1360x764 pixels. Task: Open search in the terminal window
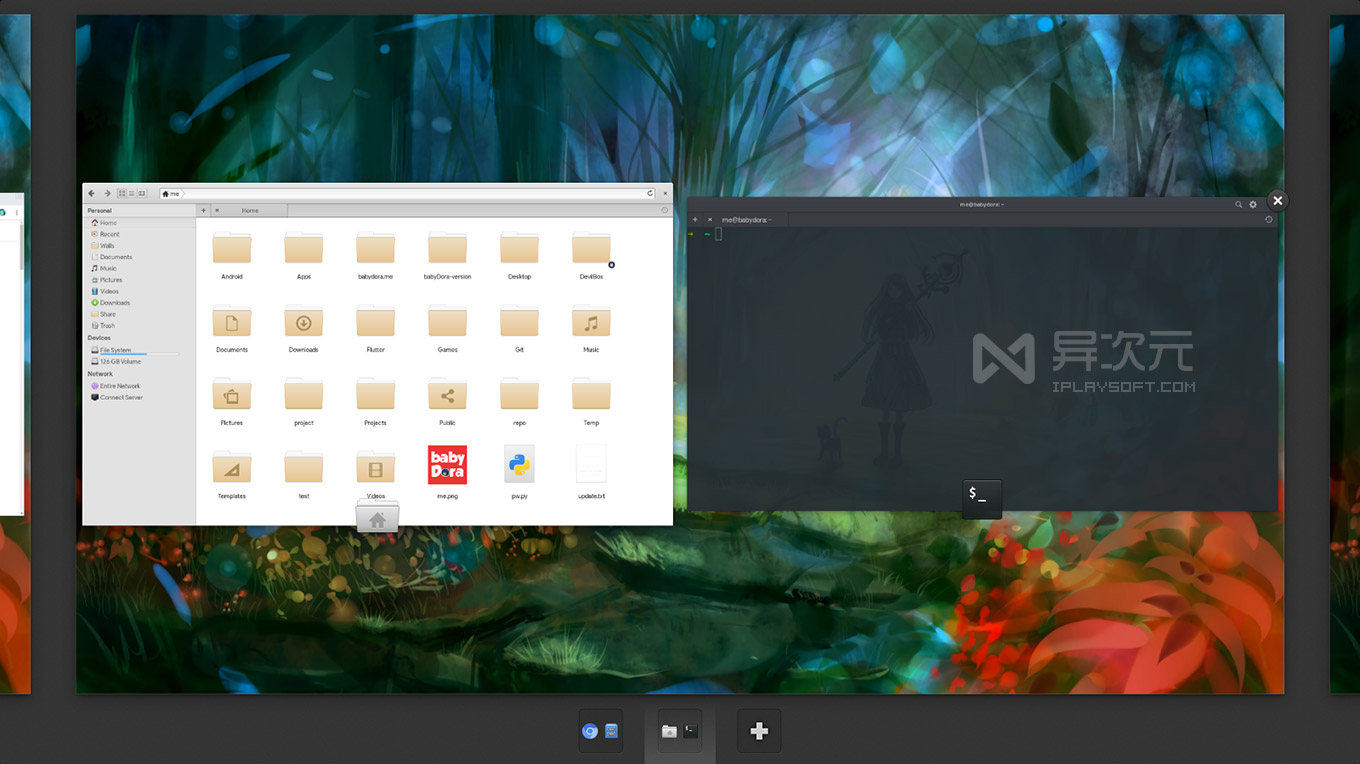tap(1238, 203)
